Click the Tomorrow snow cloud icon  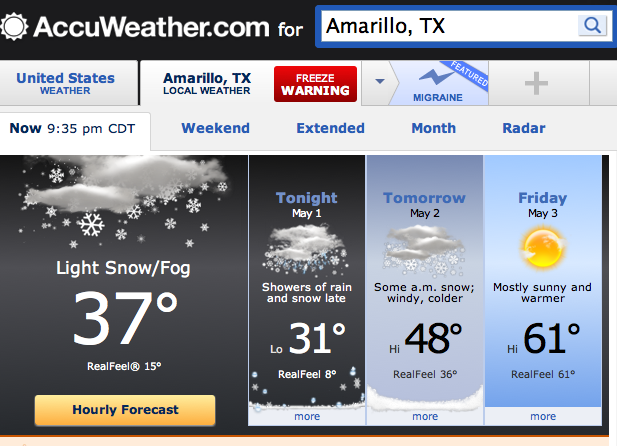point(424,250)
